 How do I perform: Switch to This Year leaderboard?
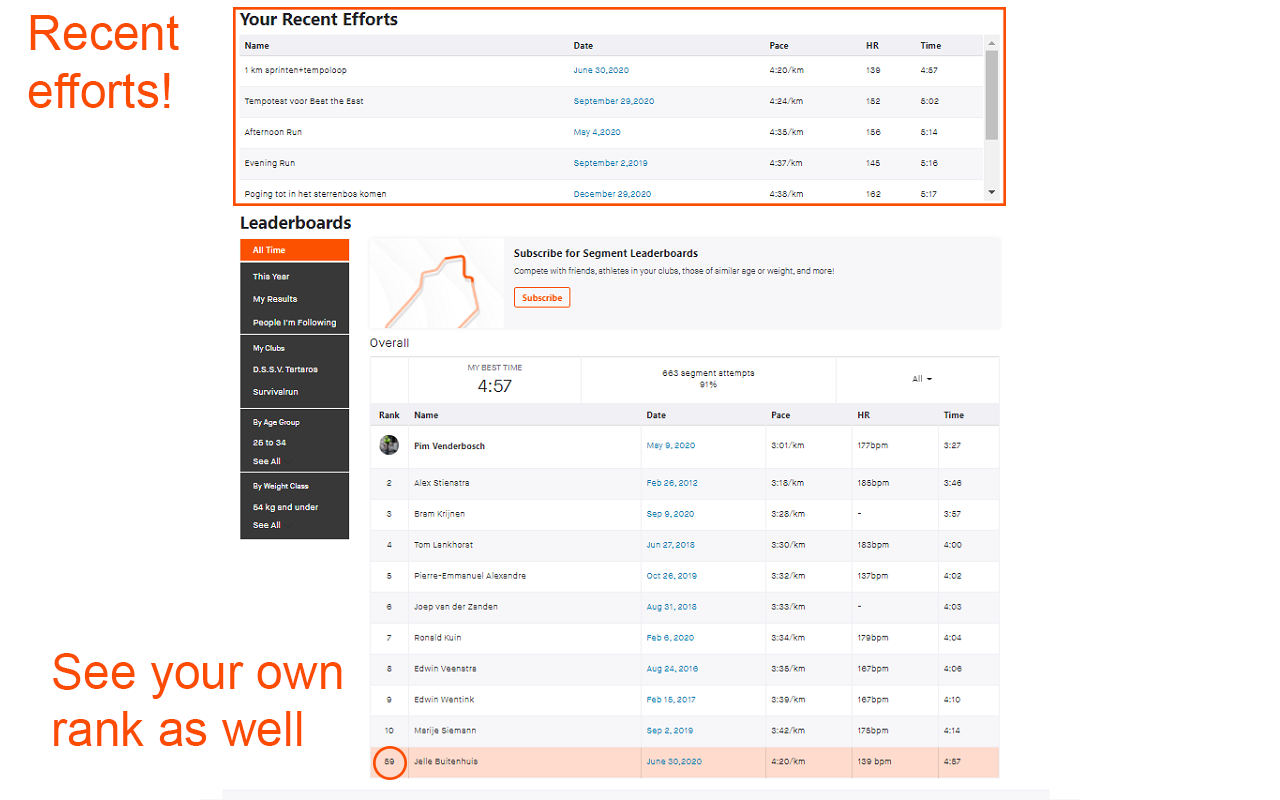(x=271, y=276)
